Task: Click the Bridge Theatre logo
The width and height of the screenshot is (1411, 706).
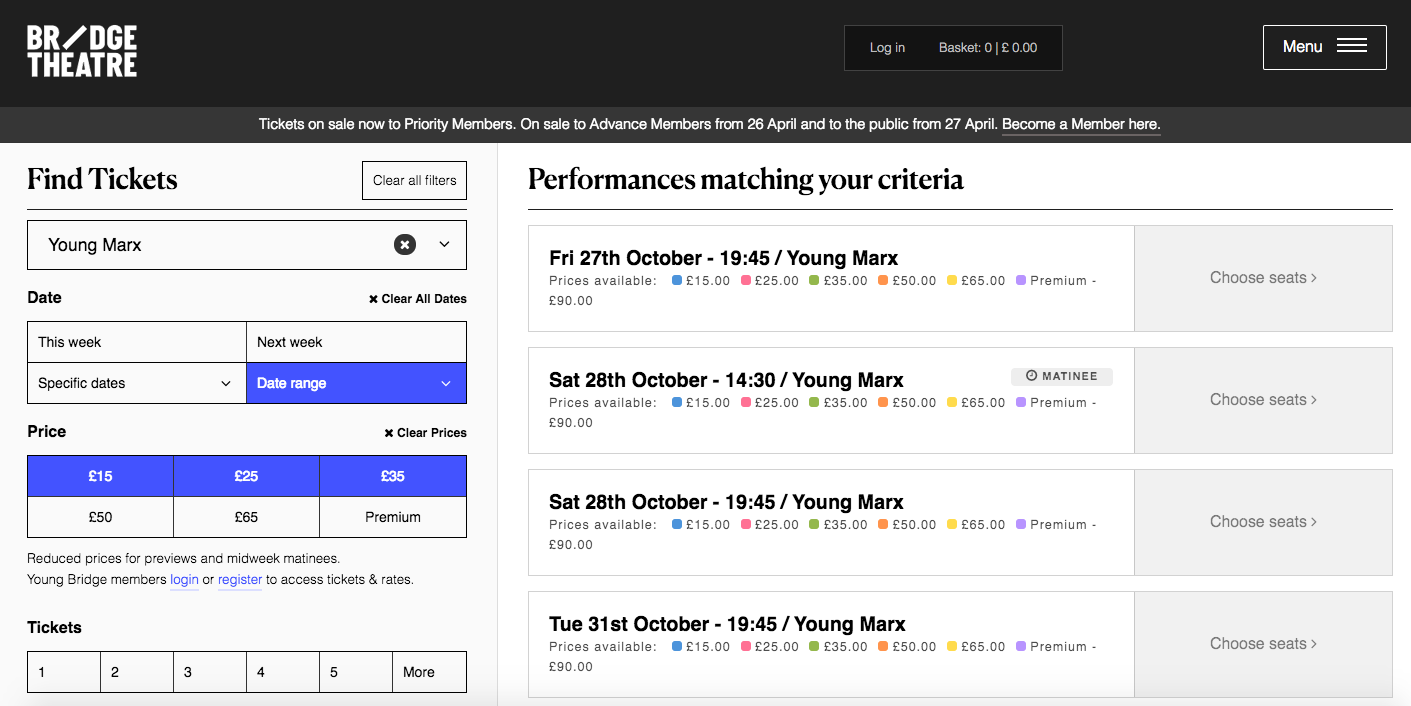Action: pos(82,52)
